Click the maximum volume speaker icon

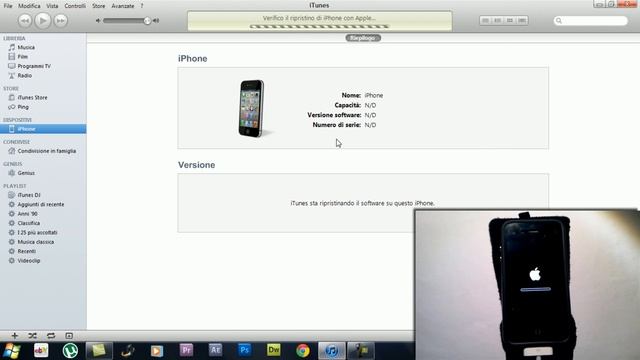(x=156, y=20)
